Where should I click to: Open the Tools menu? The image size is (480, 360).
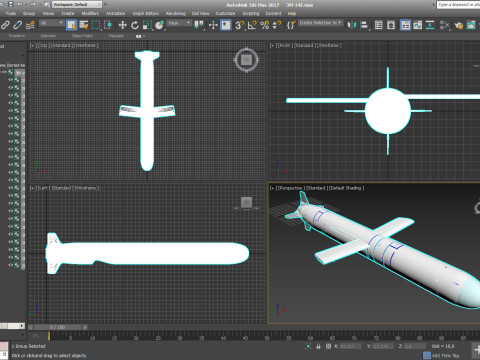pos(10,13)
